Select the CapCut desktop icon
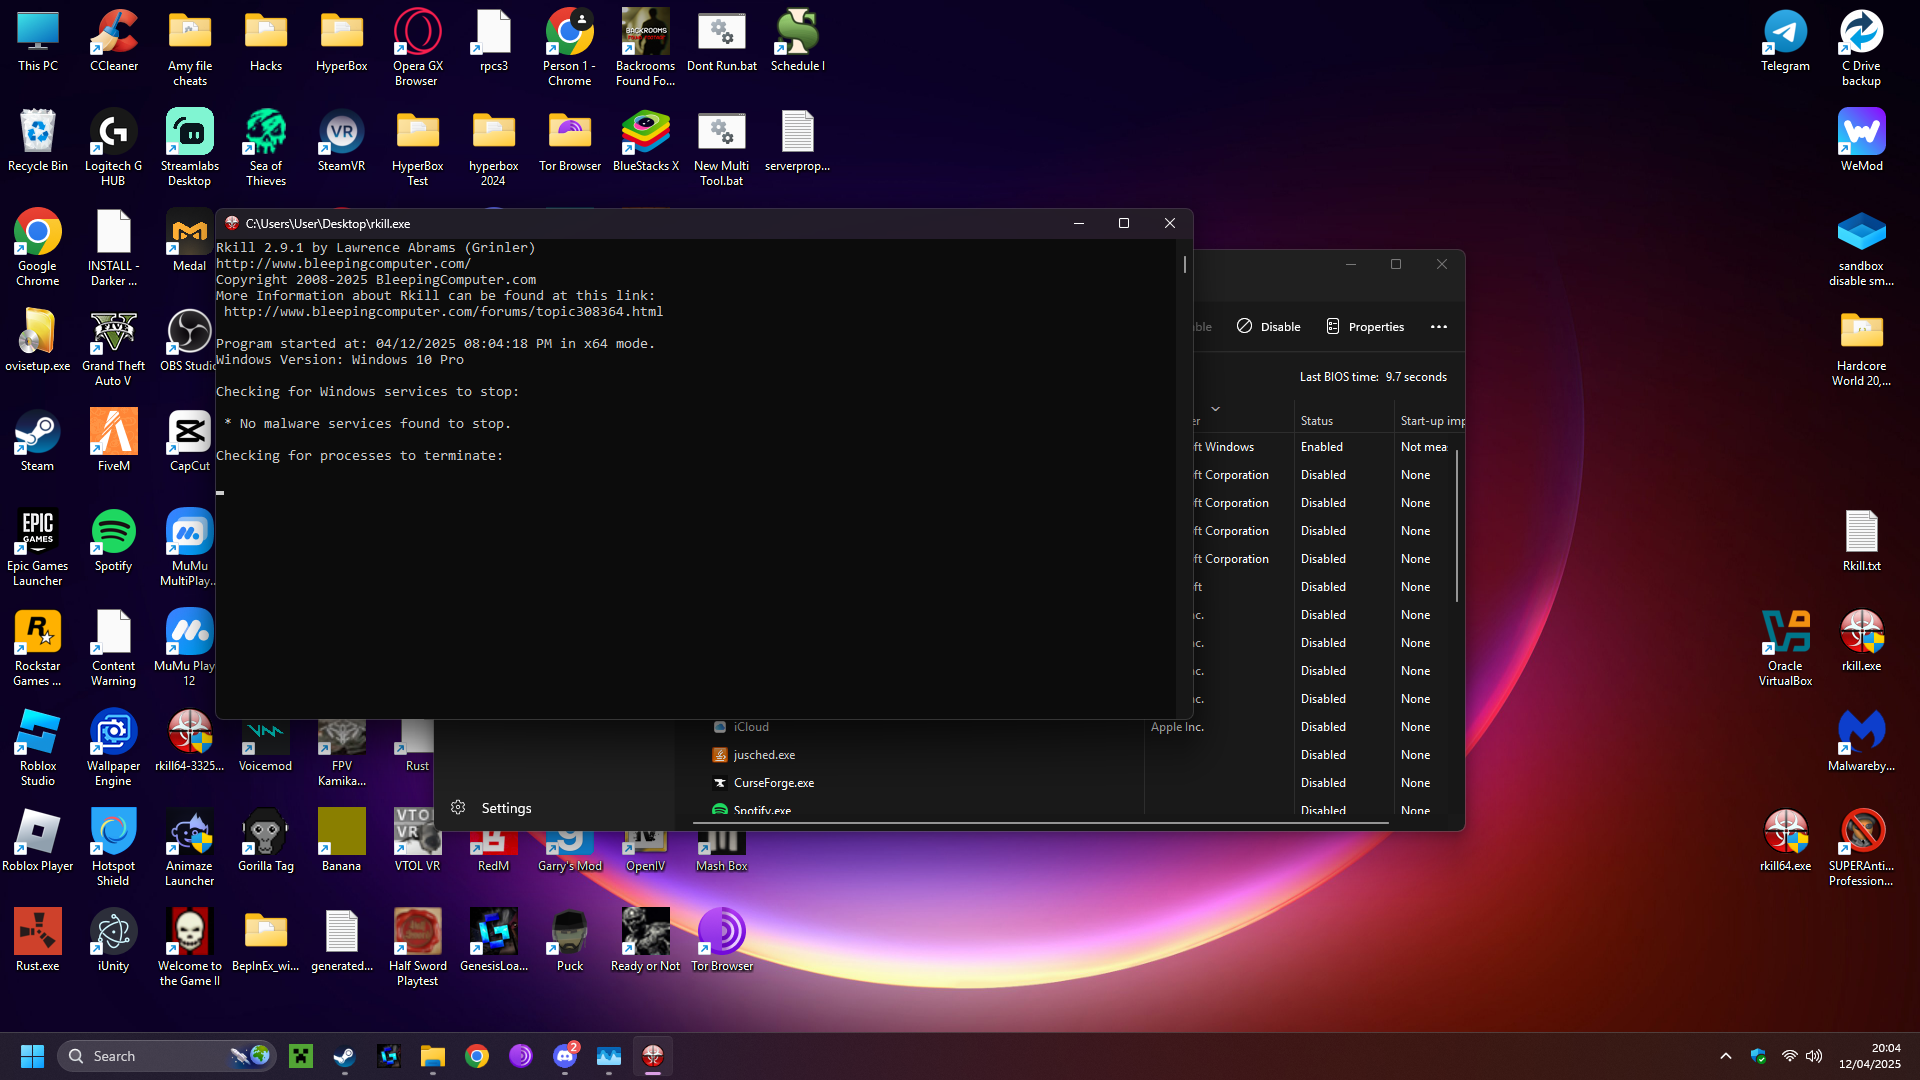This screenshot has width=1920, height=1080. (189, 441)
